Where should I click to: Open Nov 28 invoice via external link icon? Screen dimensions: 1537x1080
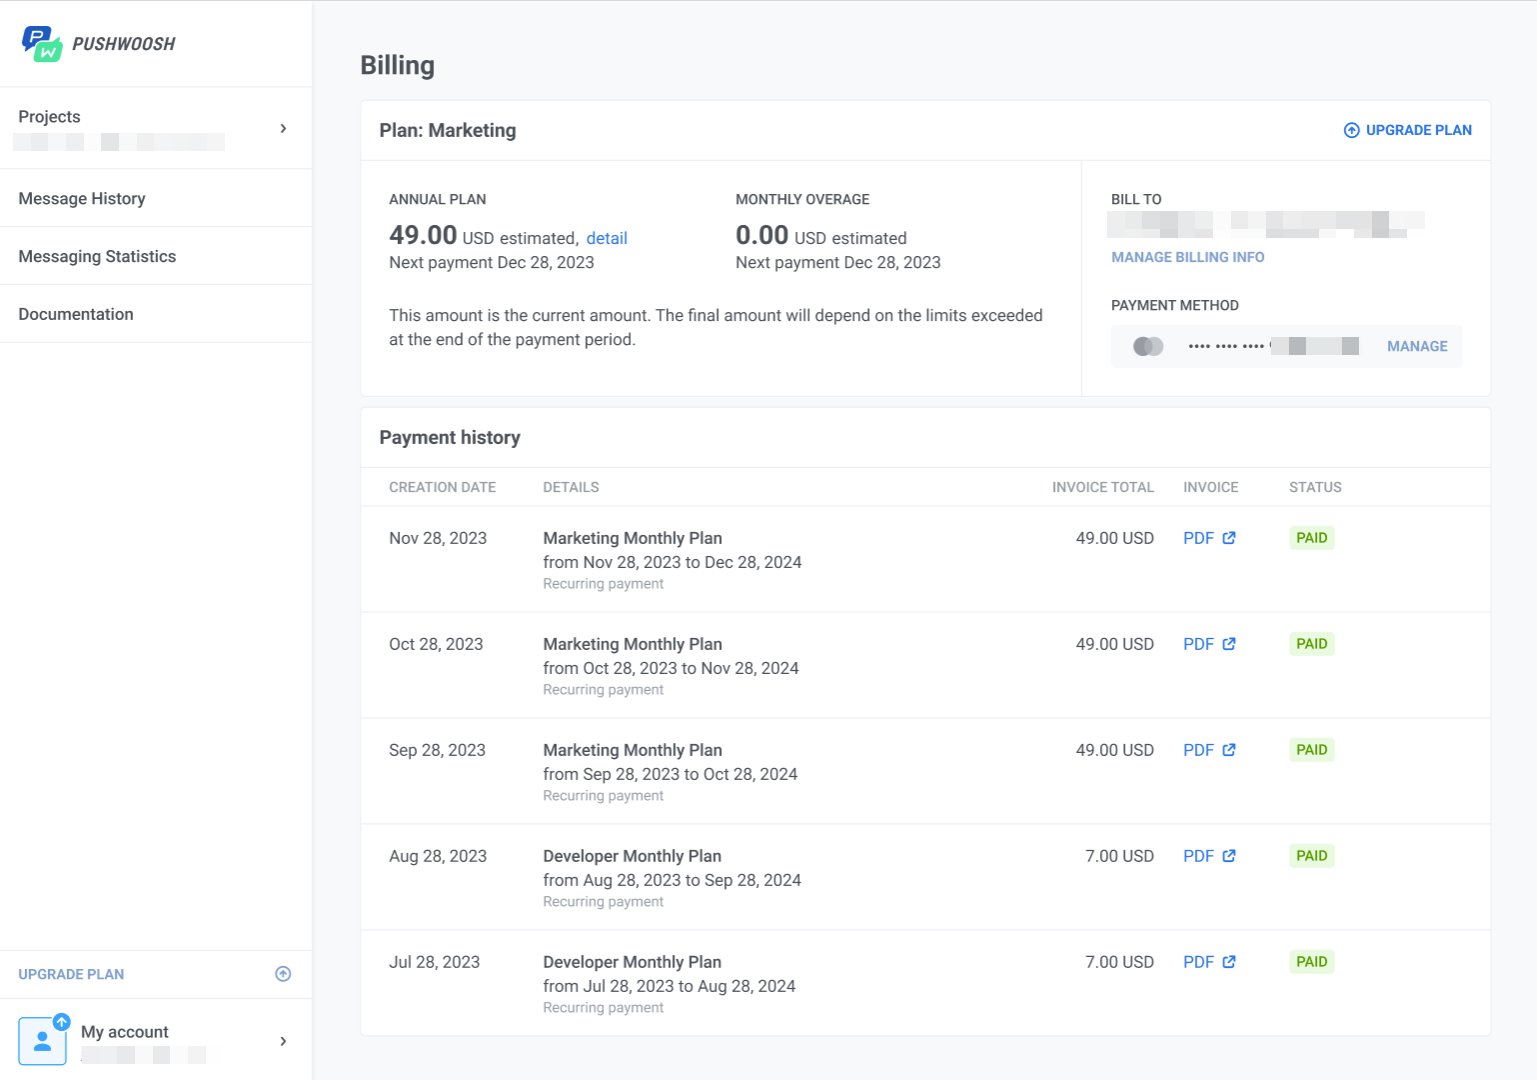(1229, 537)
